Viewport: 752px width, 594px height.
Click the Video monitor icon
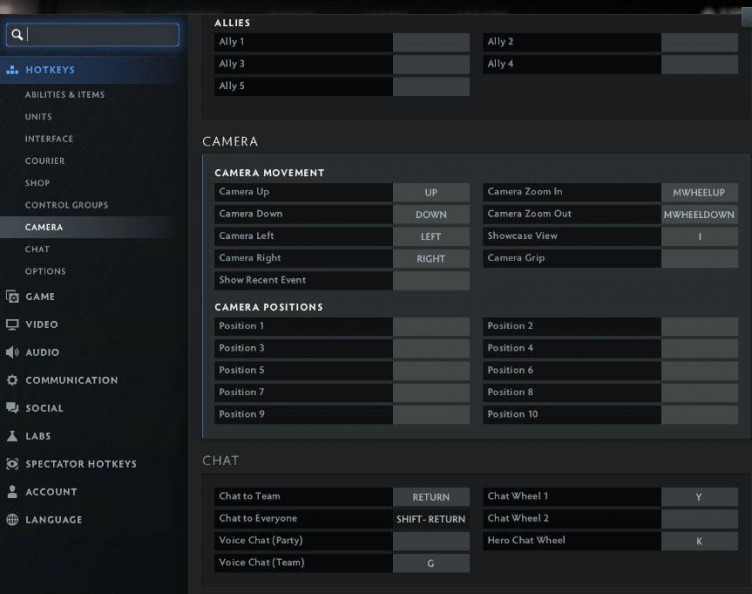click(12, 325)
